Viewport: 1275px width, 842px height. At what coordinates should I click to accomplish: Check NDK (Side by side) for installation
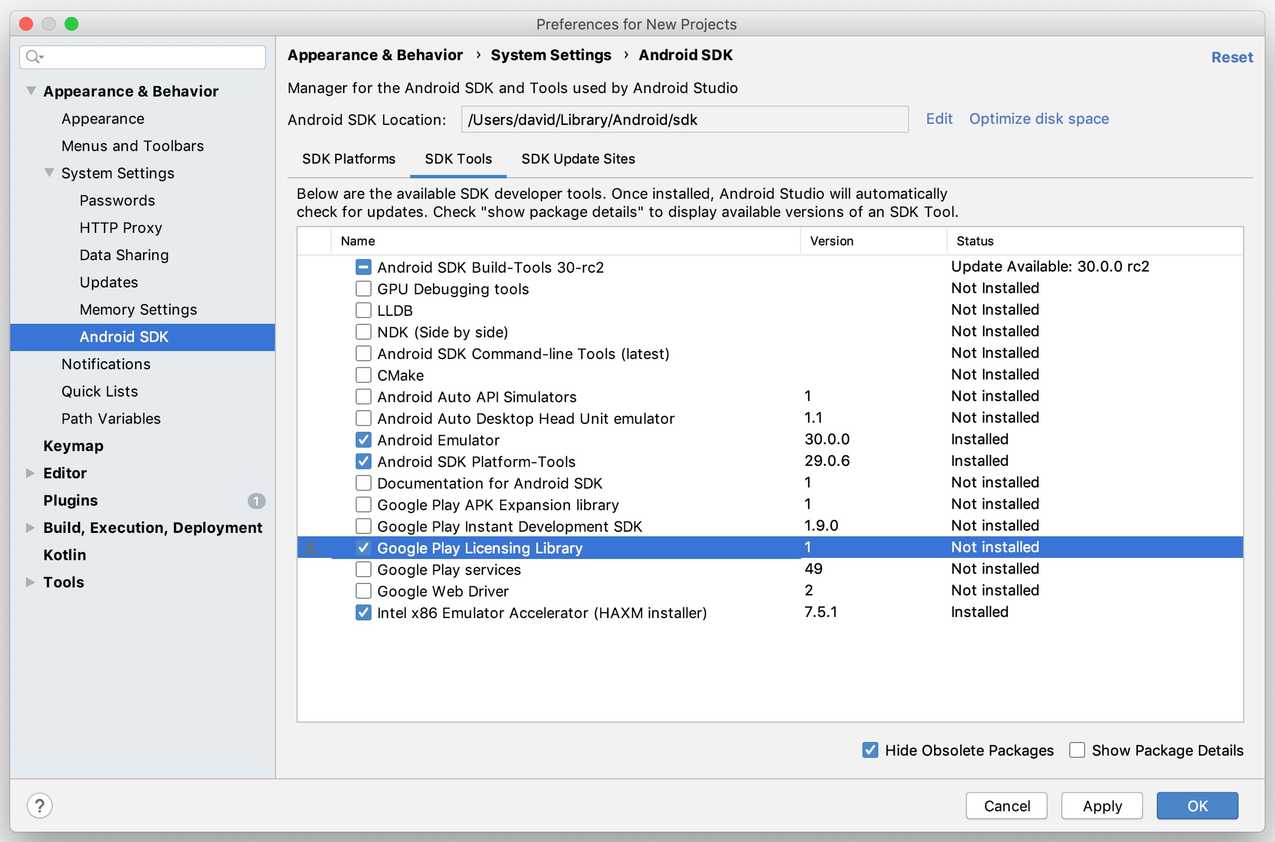[364, 331]
